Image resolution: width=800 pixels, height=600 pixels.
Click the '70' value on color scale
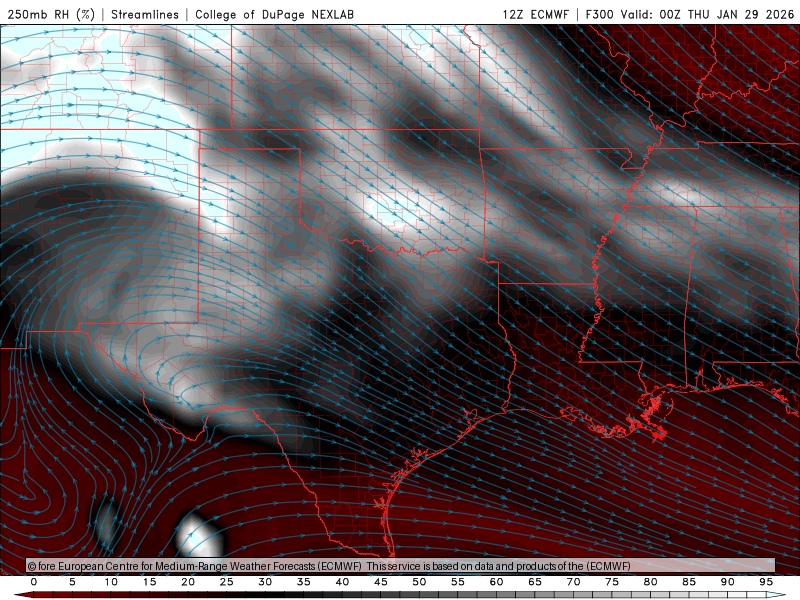(x=573, y=582)
